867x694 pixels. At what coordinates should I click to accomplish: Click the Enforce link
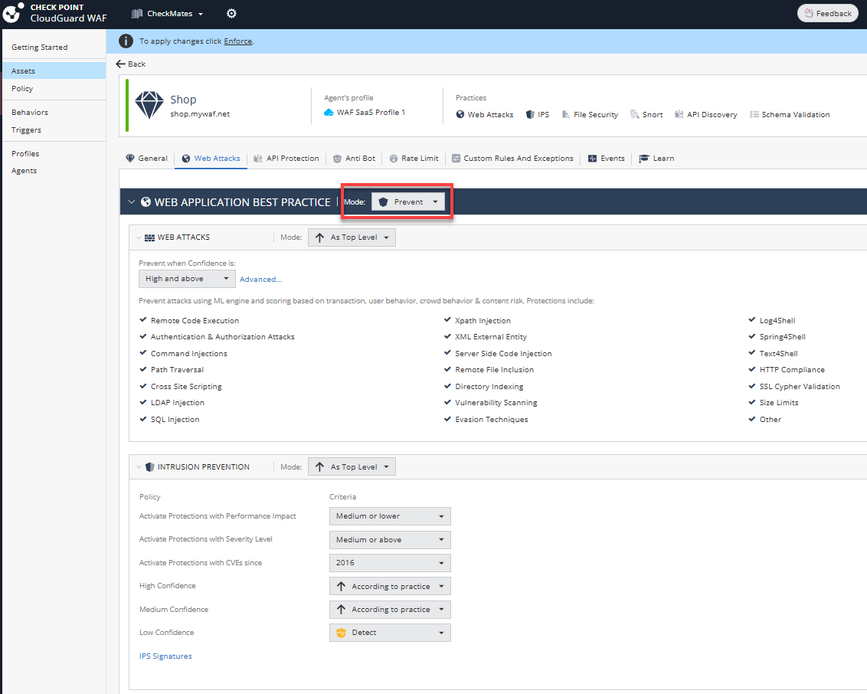[238, 41]
